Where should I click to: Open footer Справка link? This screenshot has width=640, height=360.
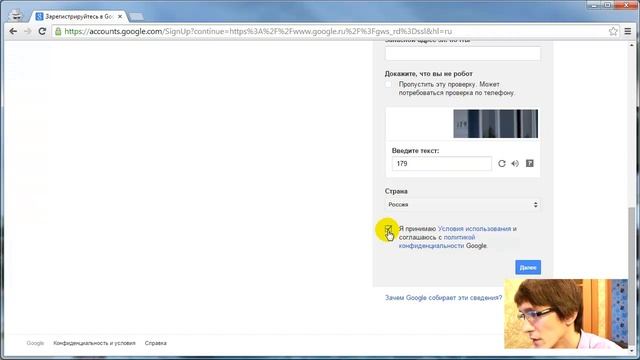click(x=156, y=343)
